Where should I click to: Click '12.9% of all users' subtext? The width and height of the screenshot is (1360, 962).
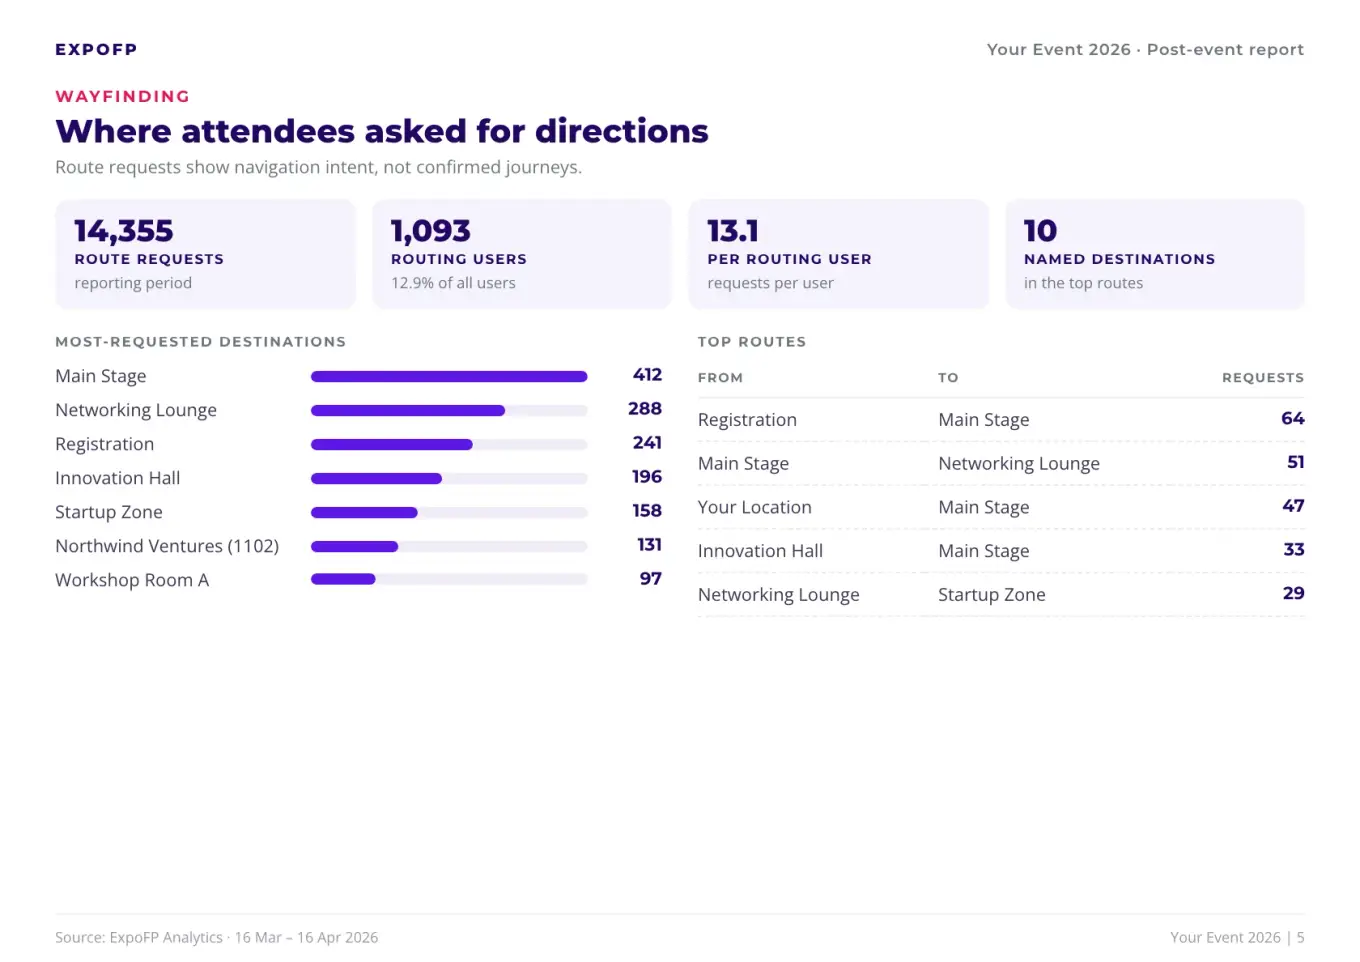click(453, 283)
